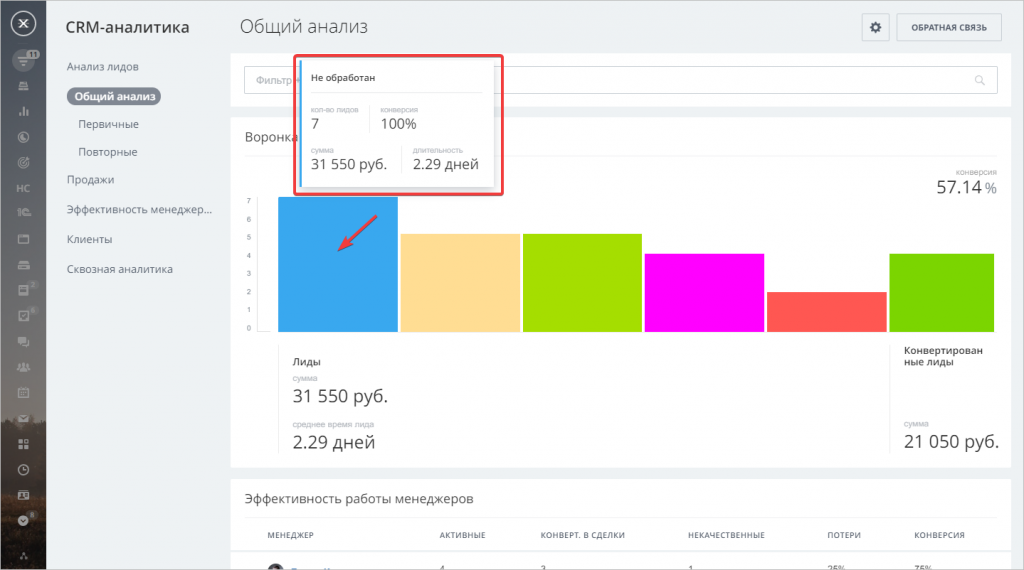Screen dimensions: 1024x570
Task: Click the target goal icon in sidebar
Action: [x=23, y=162]
